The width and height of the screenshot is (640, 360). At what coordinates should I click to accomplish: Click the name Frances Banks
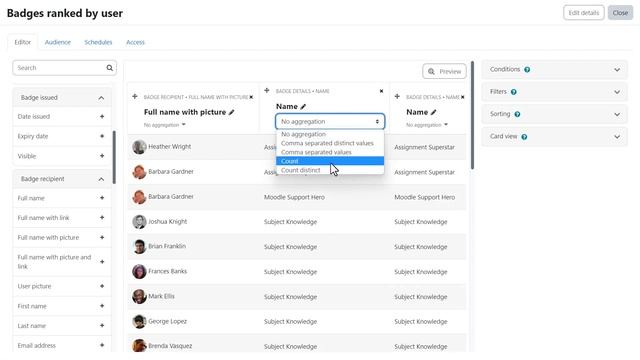pos(167,271)
